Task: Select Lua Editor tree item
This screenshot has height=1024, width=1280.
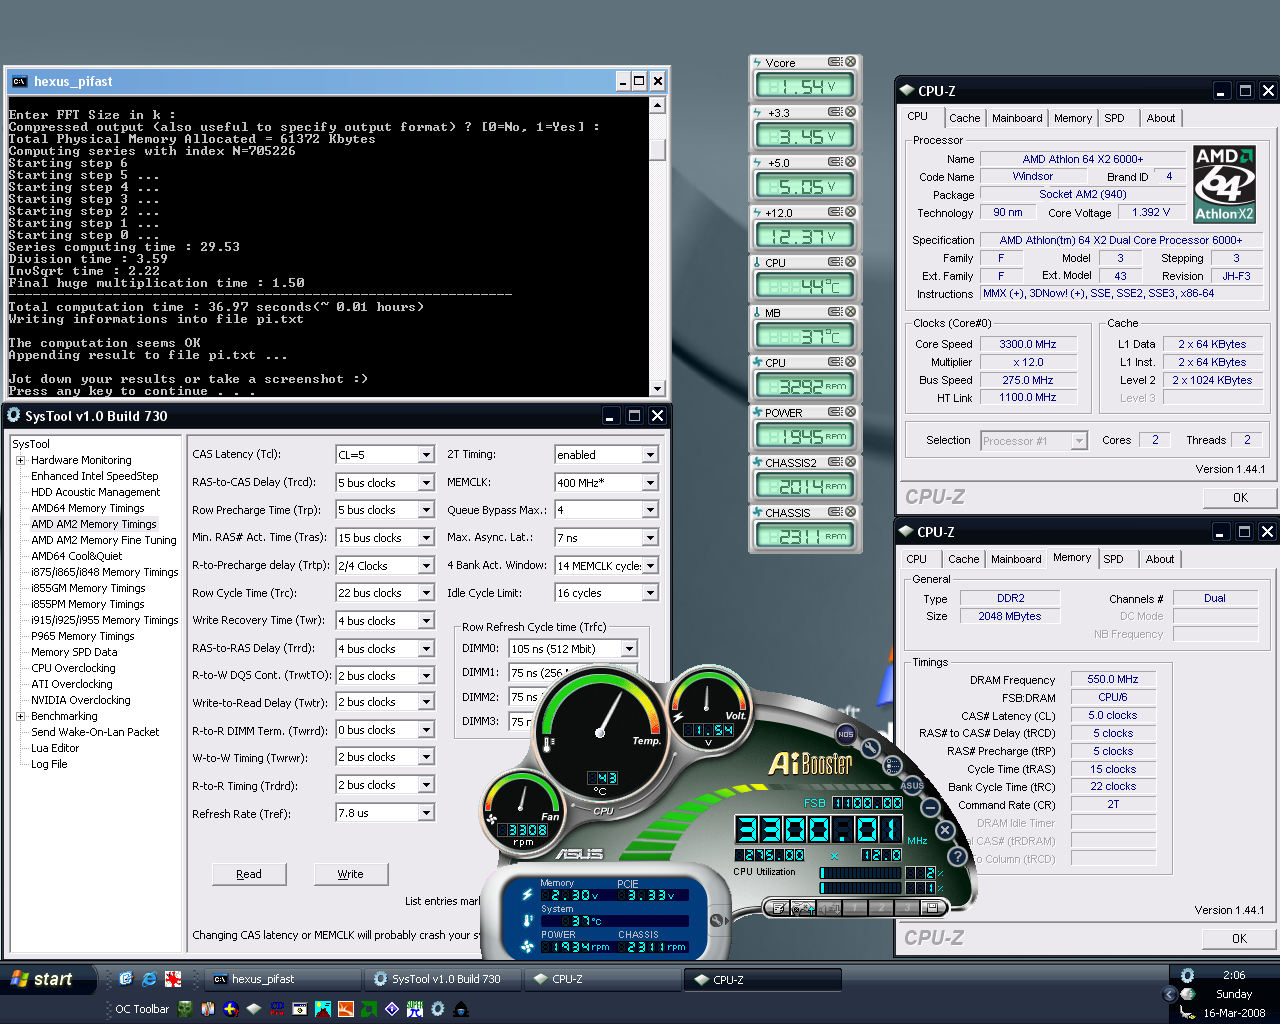Action: click(55, 748)
